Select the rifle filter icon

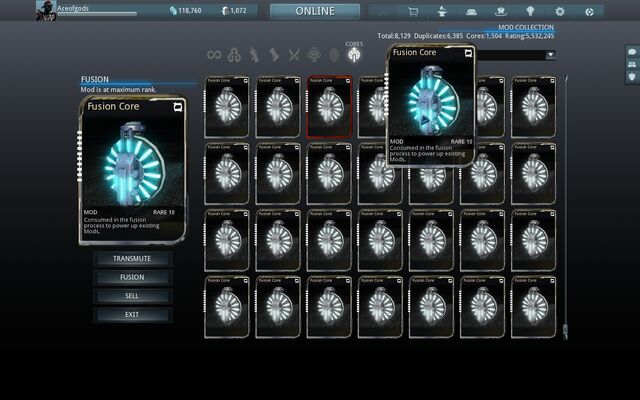tap(254, 55)
